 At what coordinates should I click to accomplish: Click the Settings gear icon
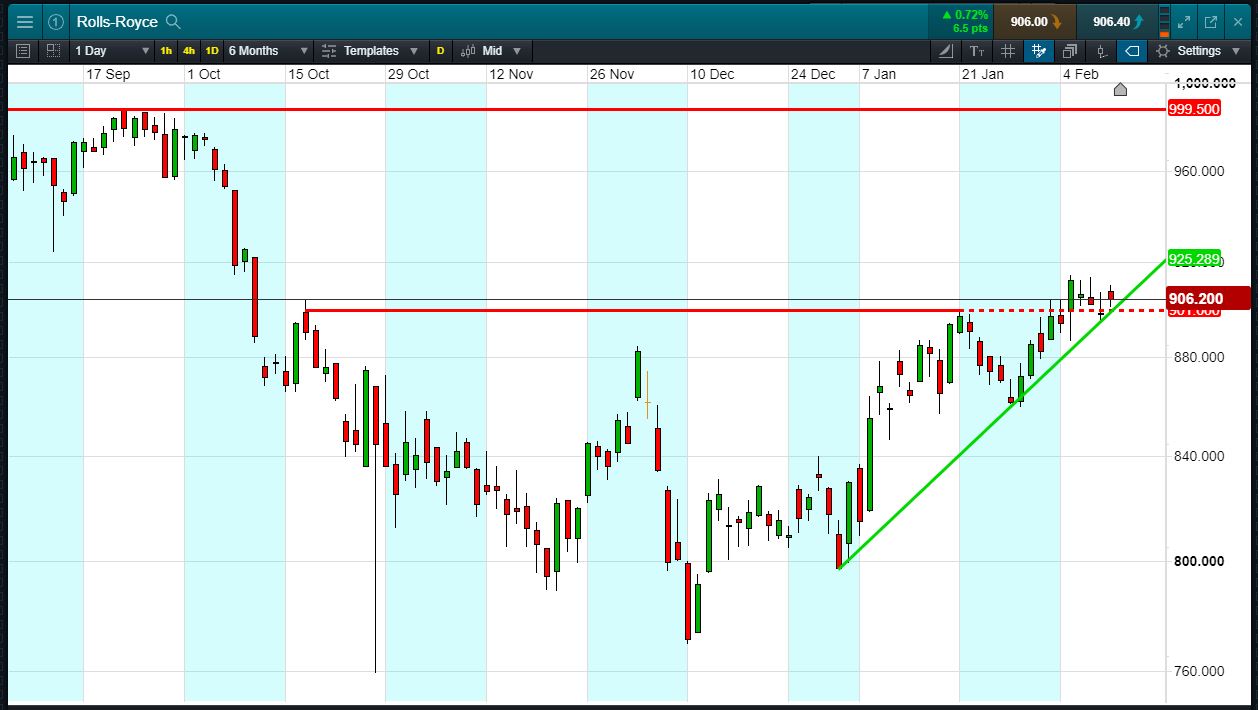1163,51
